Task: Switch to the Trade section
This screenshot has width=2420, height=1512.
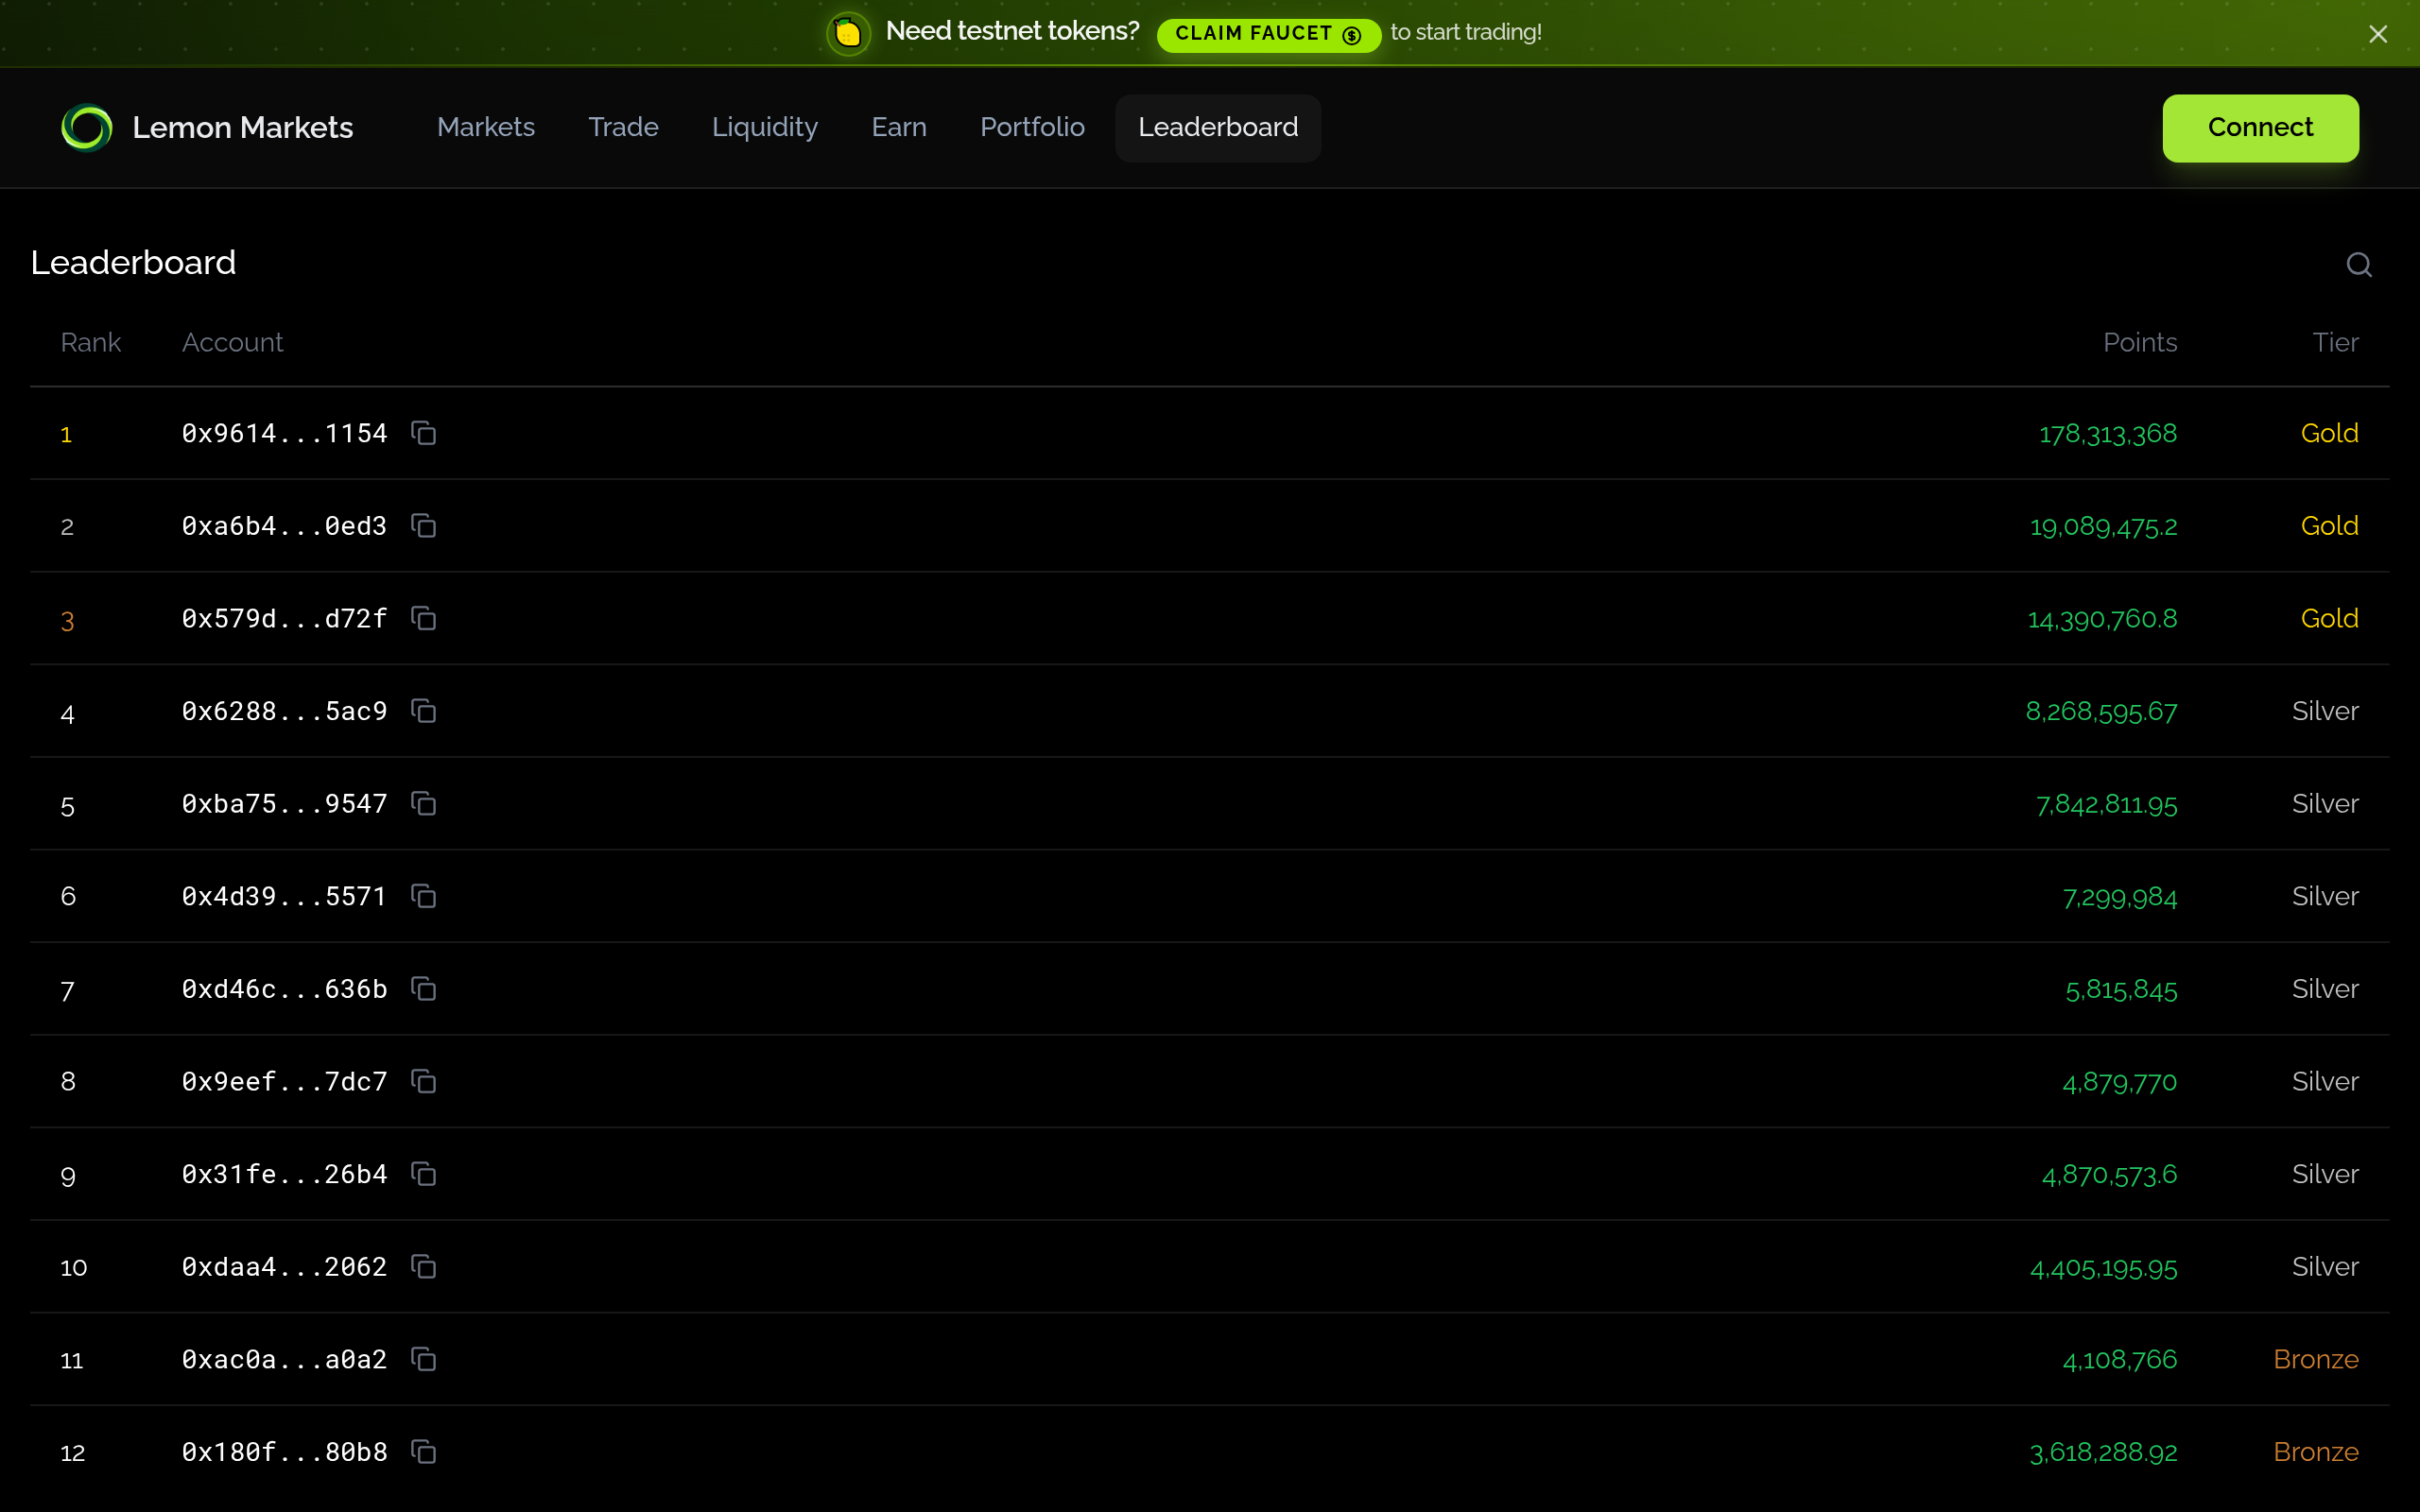Action: pos(623,127)
